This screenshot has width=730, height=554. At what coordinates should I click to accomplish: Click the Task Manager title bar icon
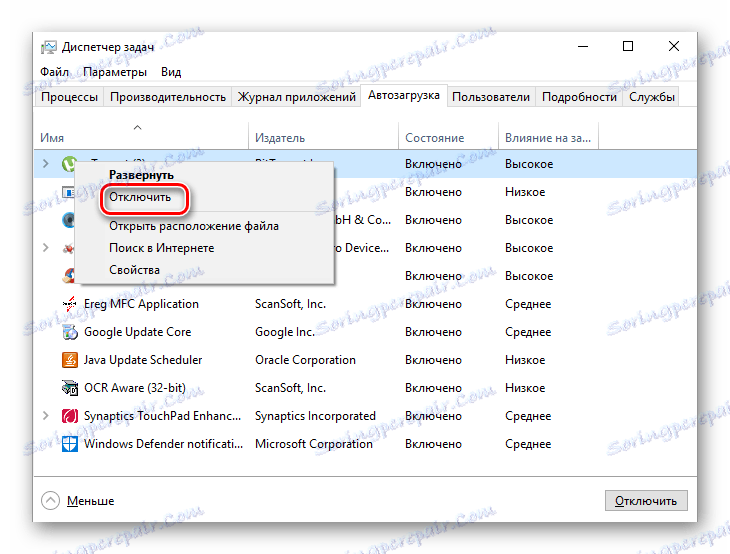coord(48,47)
